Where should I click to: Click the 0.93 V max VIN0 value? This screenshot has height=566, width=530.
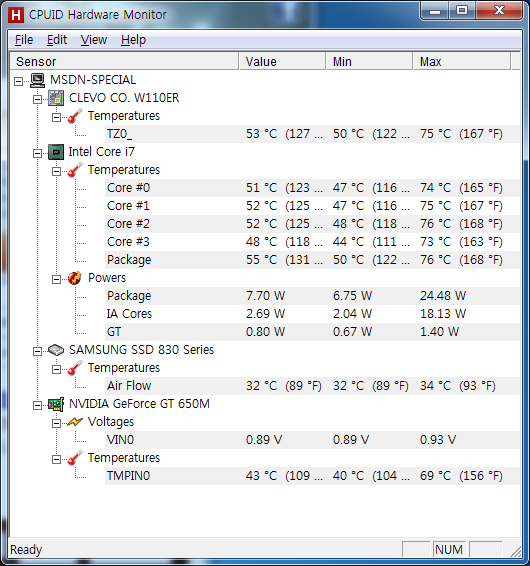438,440
